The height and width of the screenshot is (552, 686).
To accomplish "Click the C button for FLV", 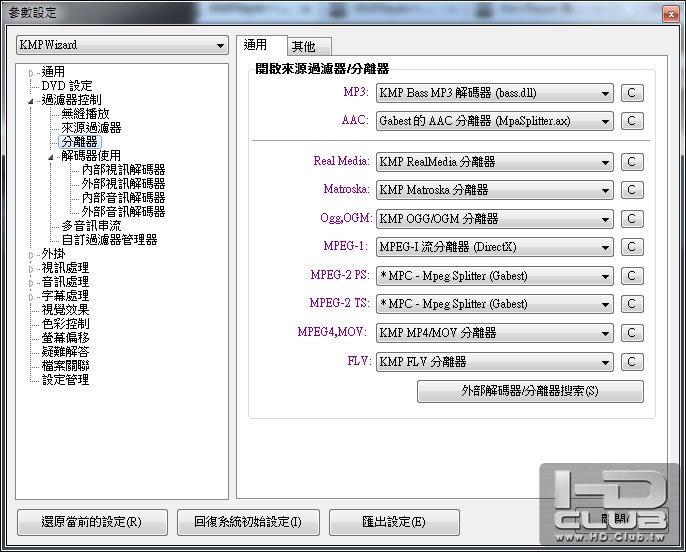I will coord(632,362).
